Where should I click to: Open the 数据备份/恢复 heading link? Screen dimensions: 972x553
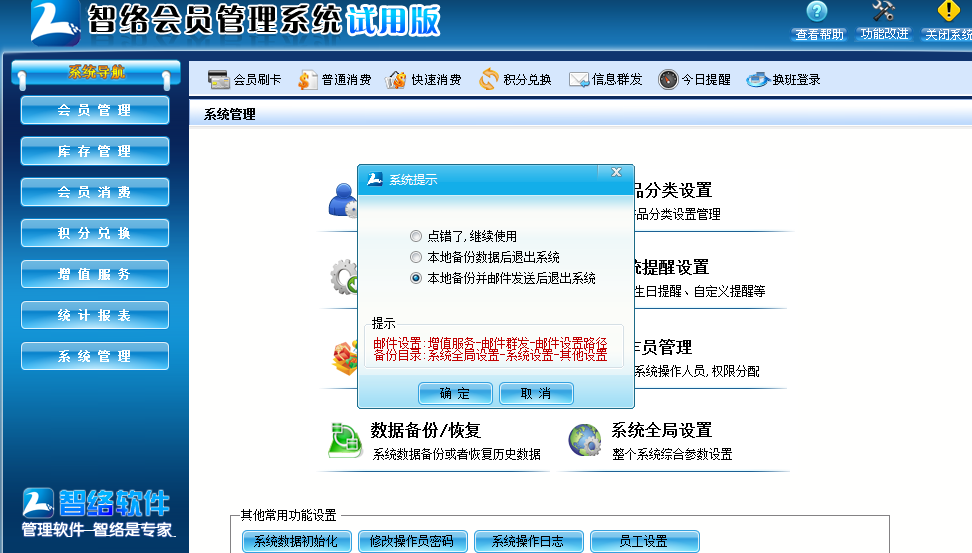click(x=426, y=430)
